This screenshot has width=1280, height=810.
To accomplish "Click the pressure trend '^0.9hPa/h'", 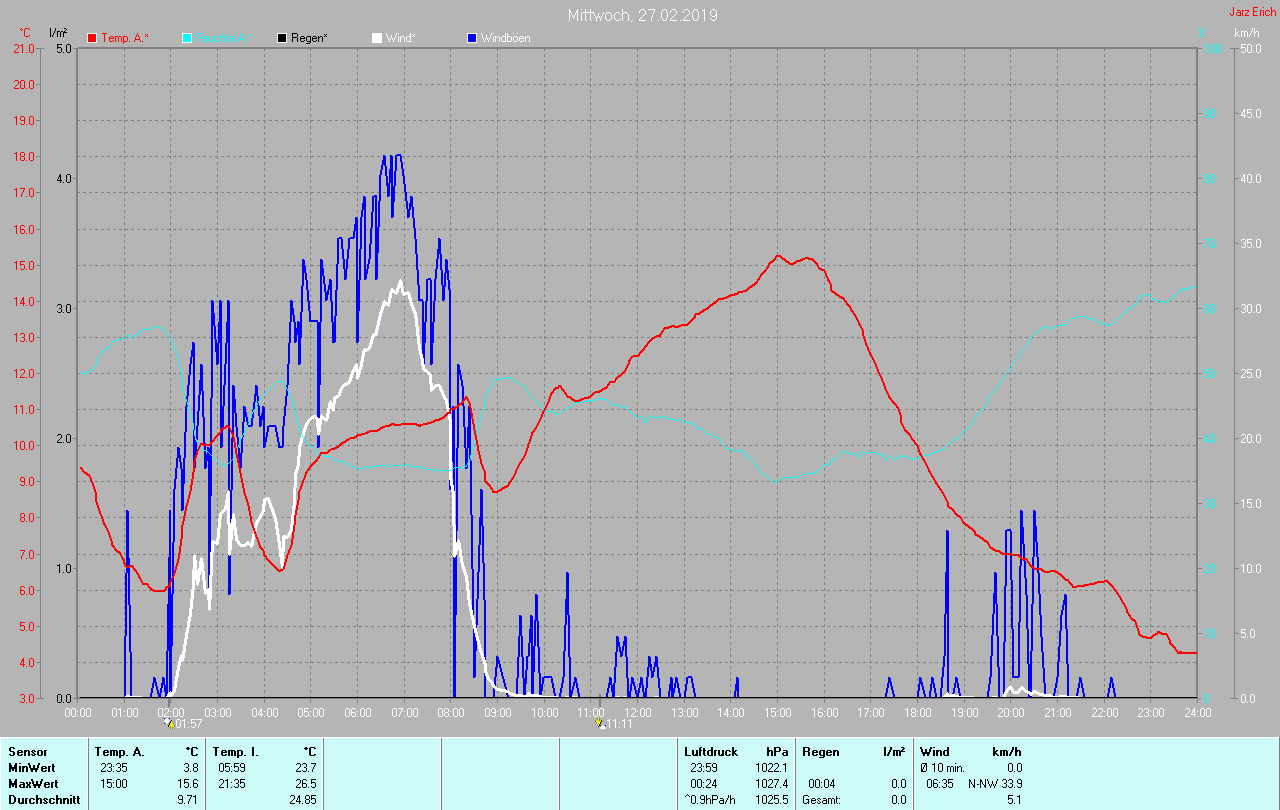I will 711,800.
